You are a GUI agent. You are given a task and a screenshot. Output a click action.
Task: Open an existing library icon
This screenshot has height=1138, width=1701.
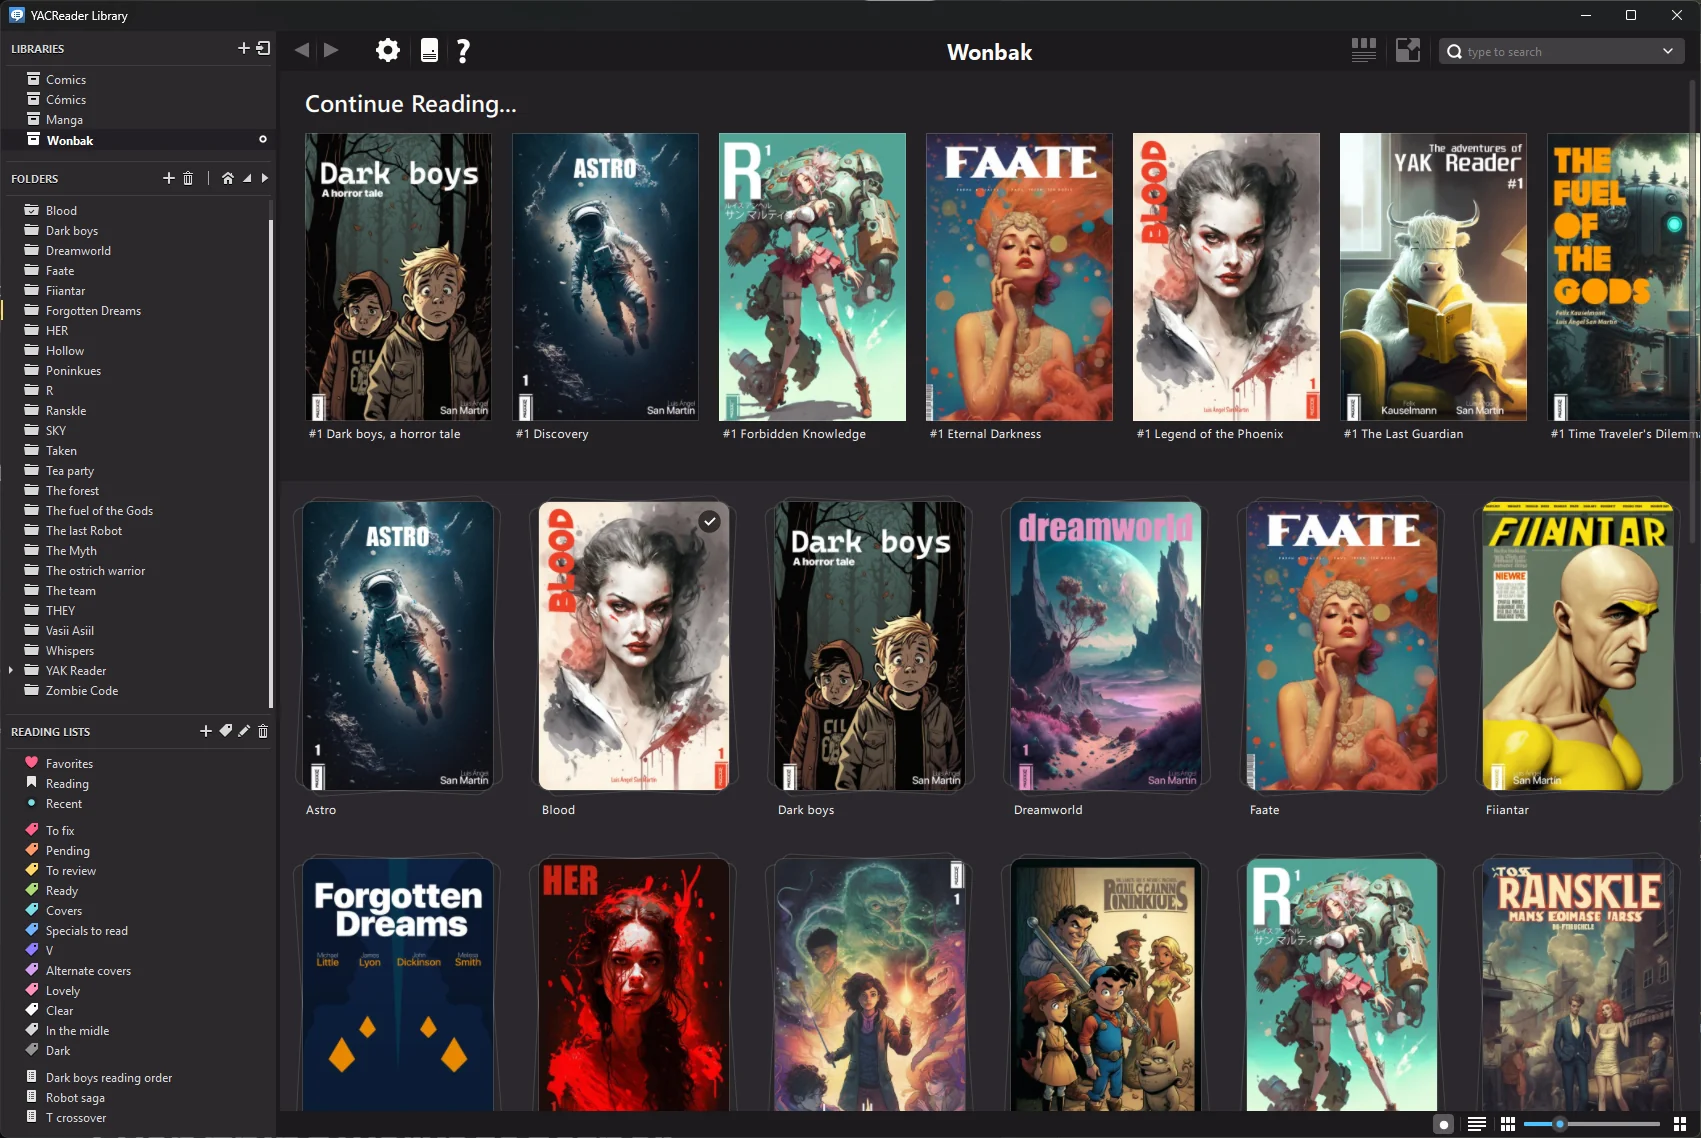(x=263, y=48)
